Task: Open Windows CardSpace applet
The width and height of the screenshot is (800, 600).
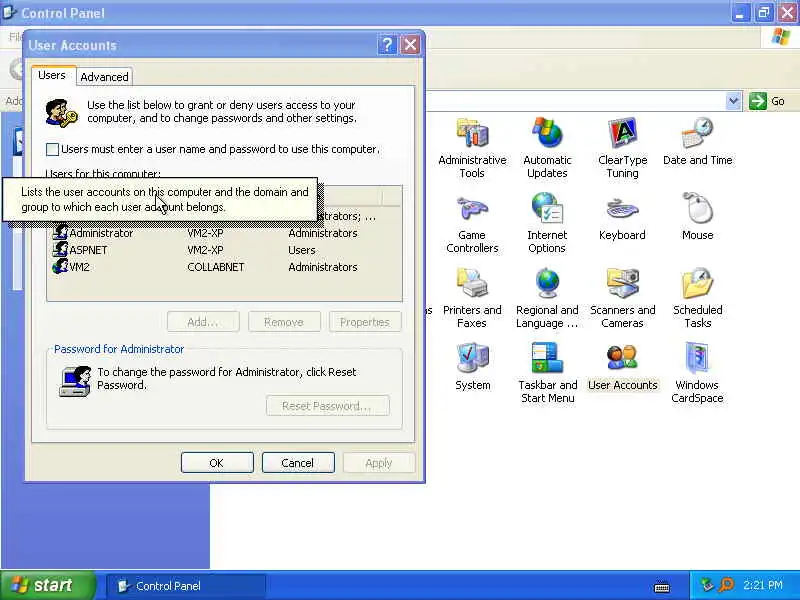Action: 697,373
